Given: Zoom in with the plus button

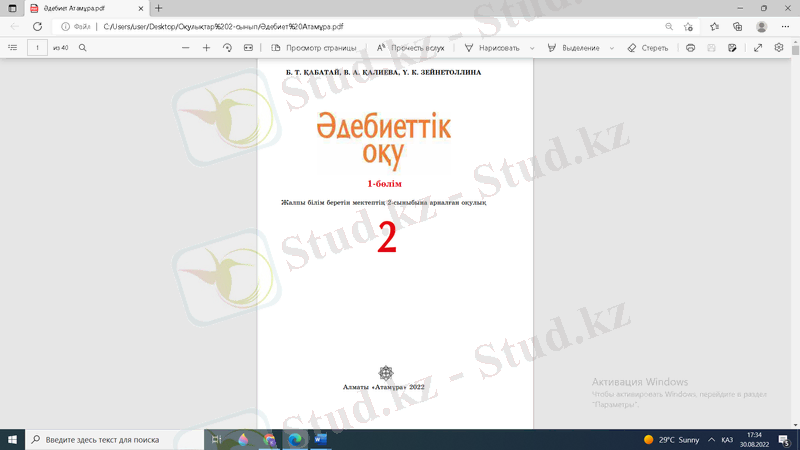Looking at the screenshot, I should [206, 47].
